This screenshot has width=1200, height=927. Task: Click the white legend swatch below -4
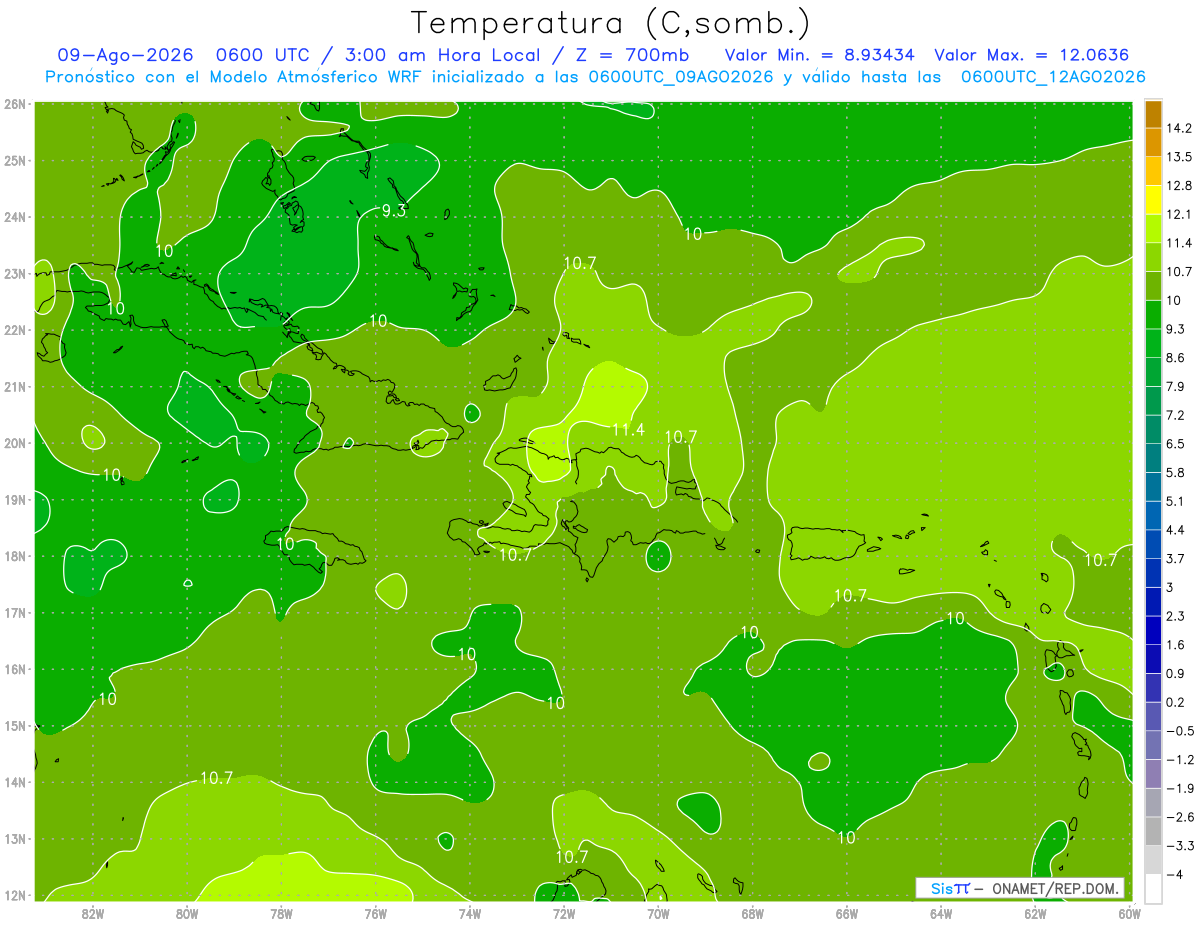[1153, 888]
